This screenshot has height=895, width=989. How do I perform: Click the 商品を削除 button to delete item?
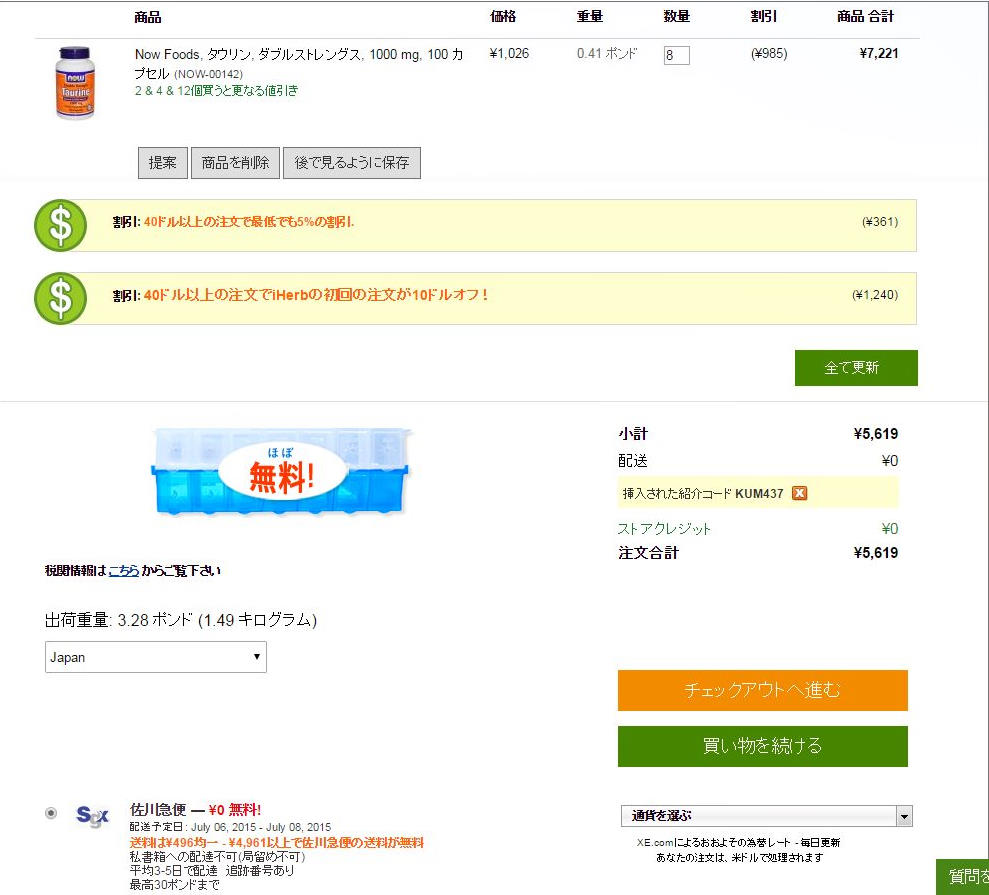(235, 163)
